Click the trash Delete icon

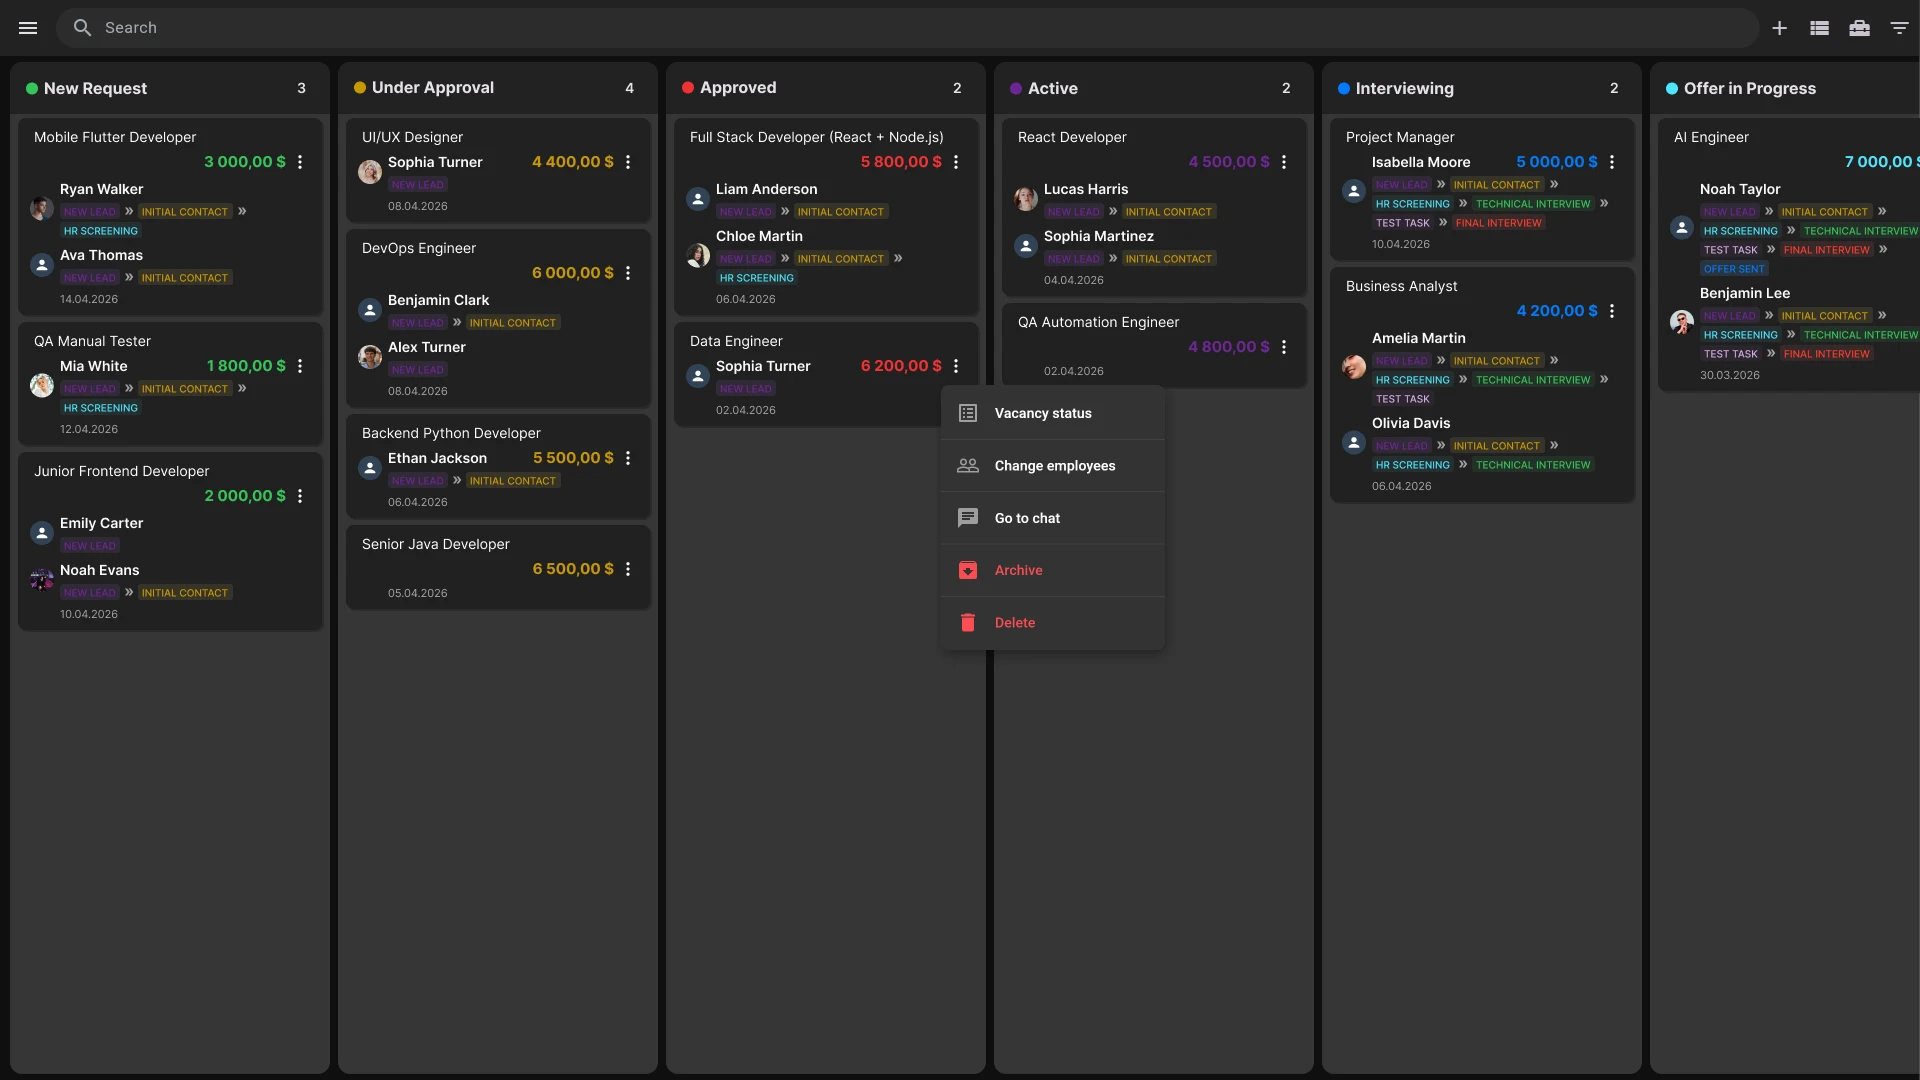pos(968,622)
